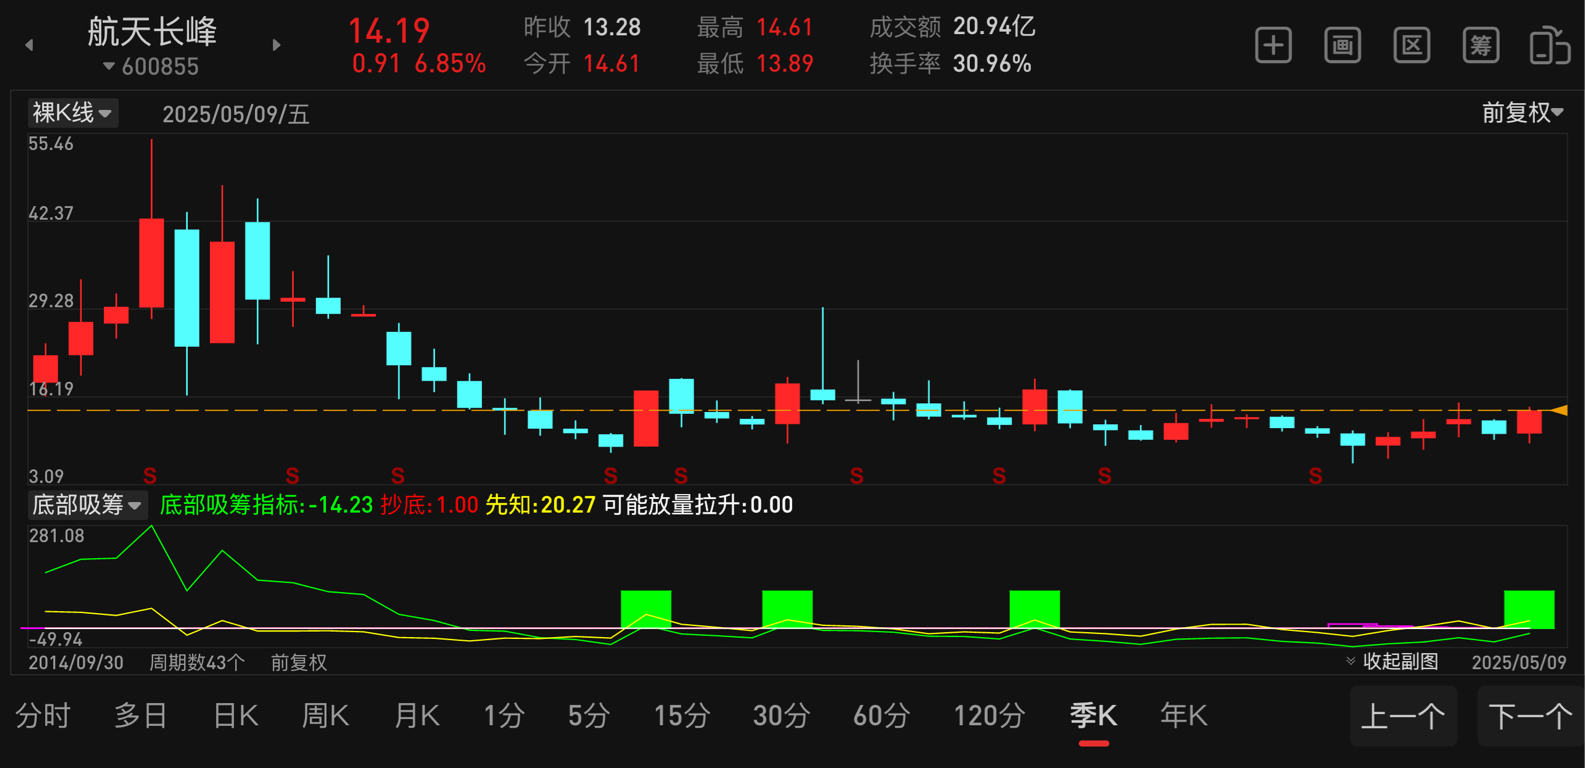Image resolution: width=1585 pixels, height=769 pixels.
Task: Open the 底部吸筹 indicator dropdown
Action: pyautogui.click(x=87, y=505)
